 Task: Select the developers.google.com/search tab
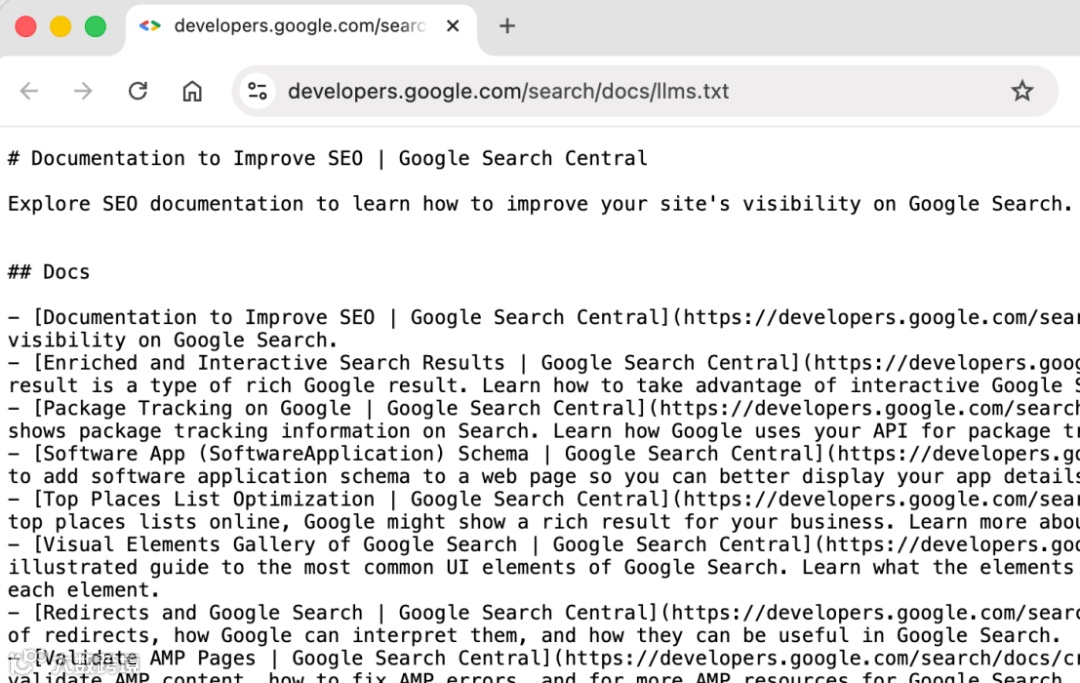300,26
